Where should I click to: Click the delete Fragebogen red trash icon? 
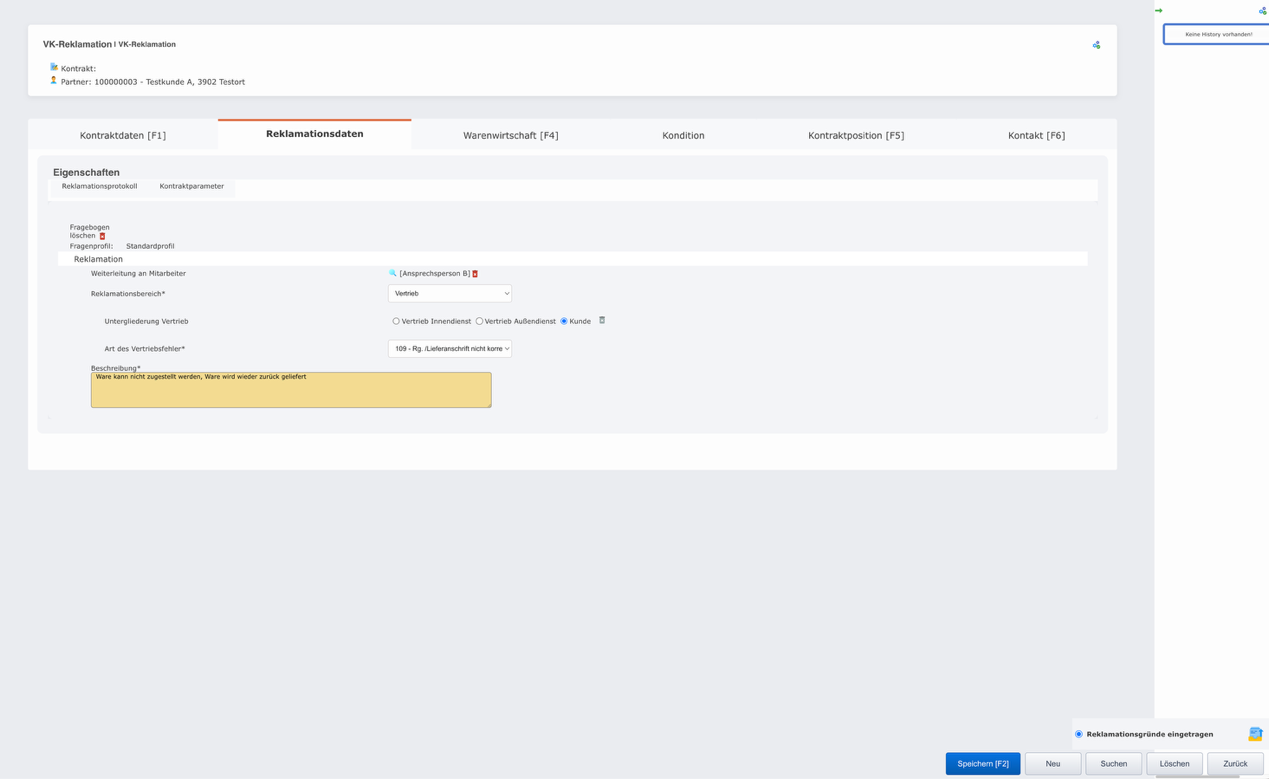(102, 237)
